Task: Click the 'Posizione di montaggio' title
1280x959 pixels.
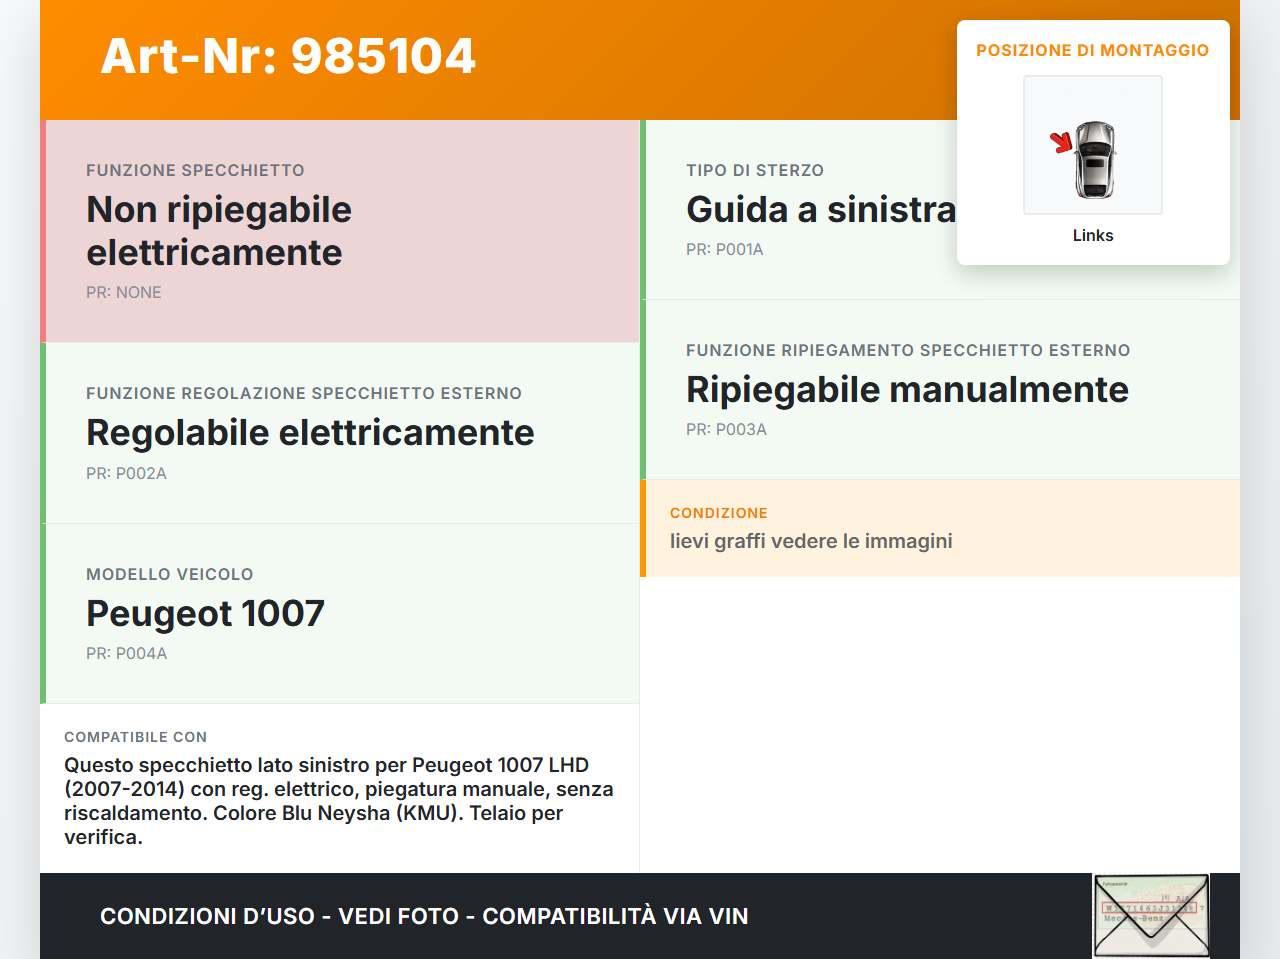Action: point(1092,50)
